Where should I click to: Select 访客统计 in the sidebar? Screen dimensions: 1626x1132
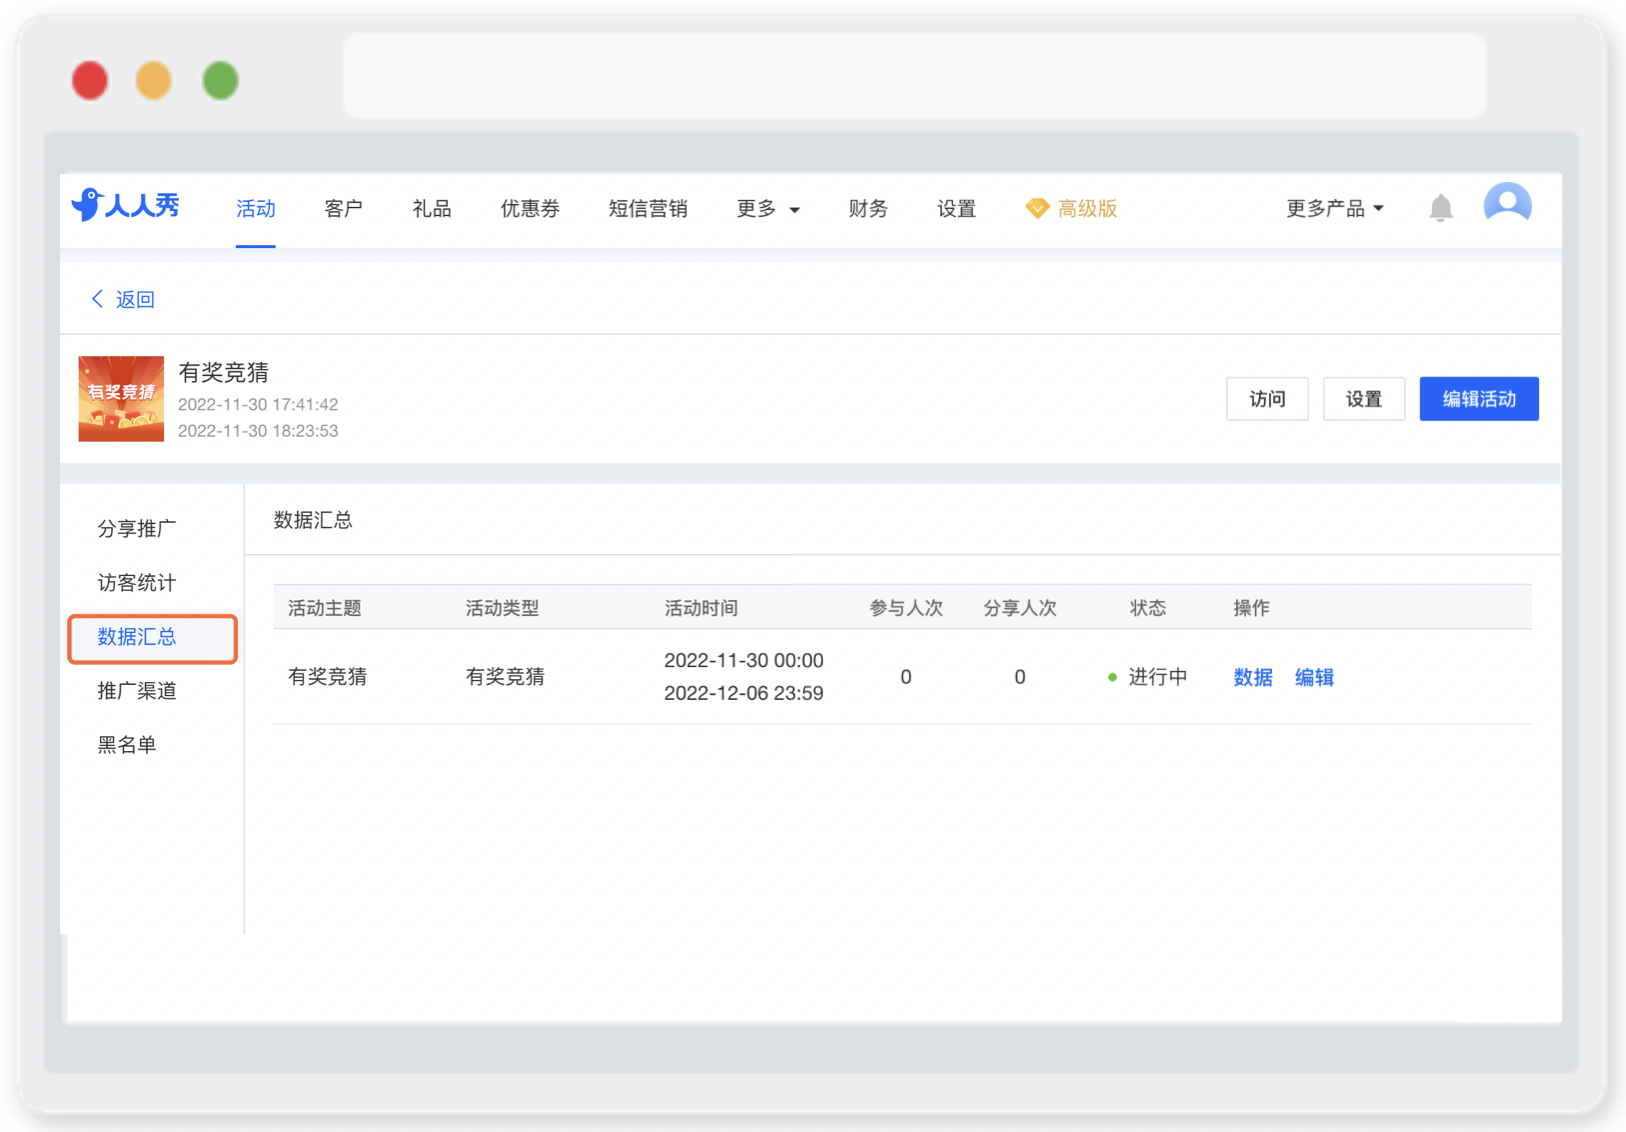[137, 582]
